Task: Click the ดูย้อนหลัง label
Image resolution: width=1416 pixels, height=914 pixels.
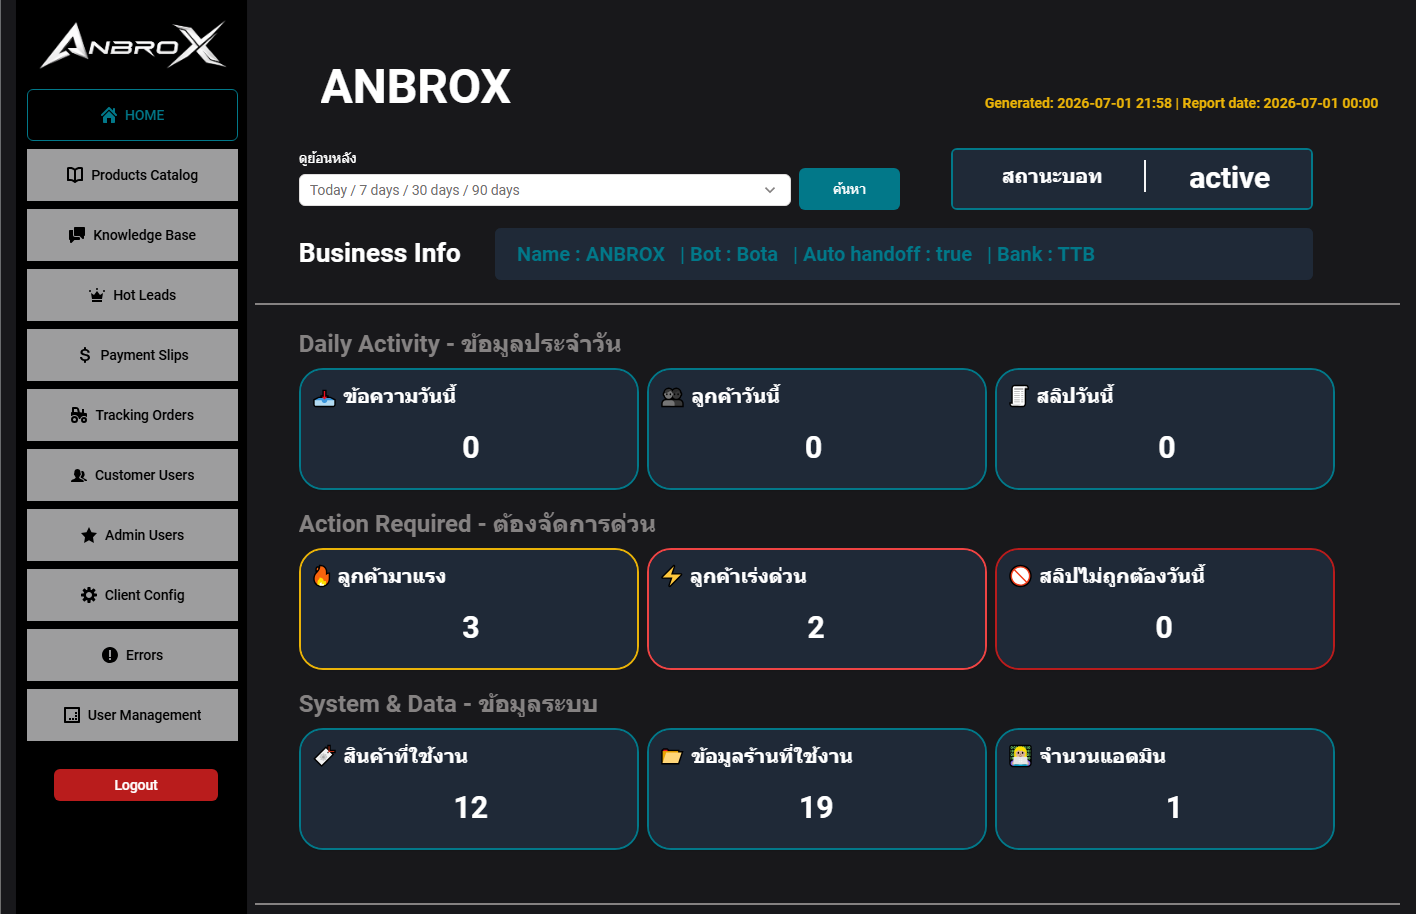Action: (328, 158)
